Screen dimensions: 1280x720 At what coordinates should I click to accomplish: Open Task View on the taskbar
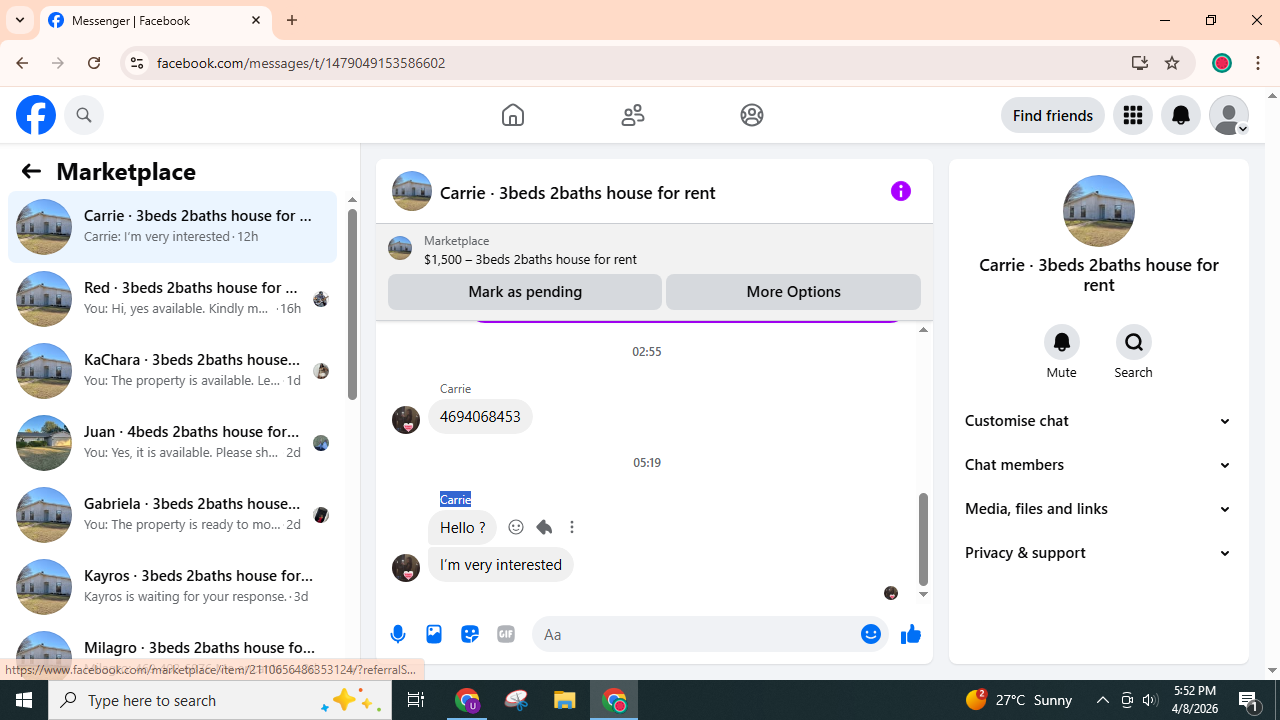(415, 700)
